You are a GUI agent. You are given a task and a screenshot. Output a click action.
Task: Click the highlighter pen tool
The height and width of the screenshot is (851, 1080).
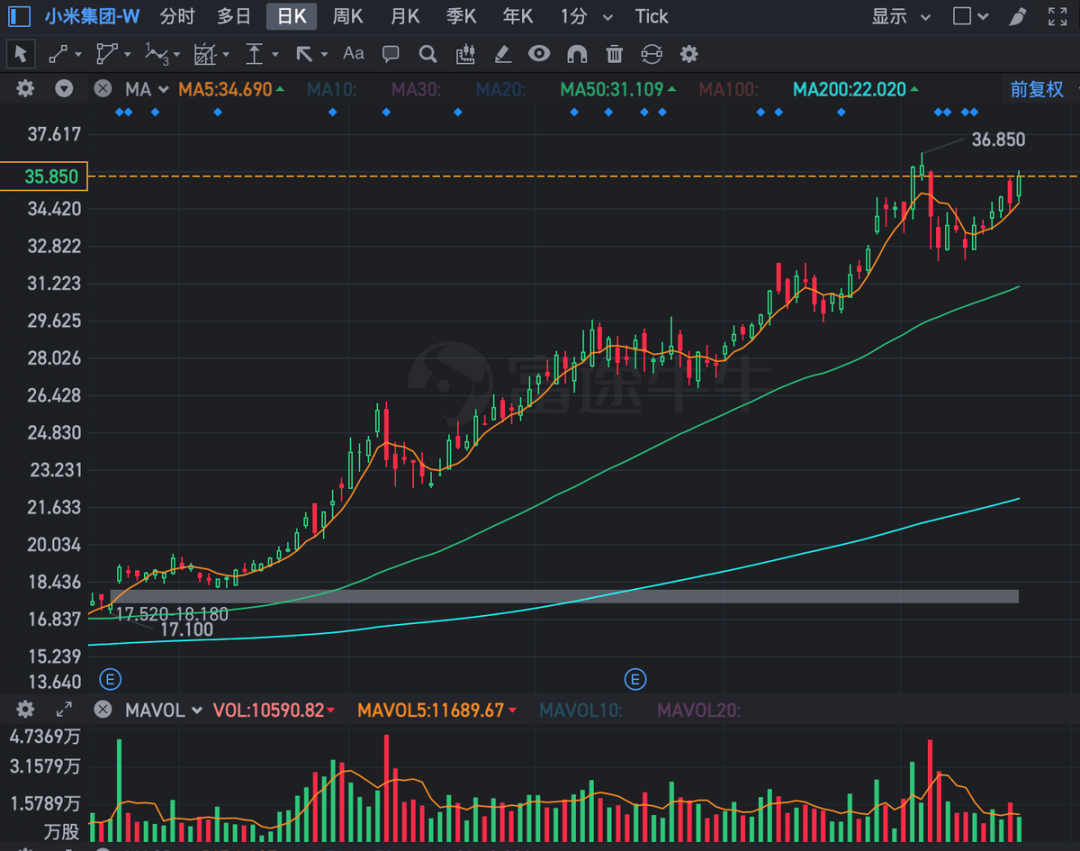click(503, 54)
